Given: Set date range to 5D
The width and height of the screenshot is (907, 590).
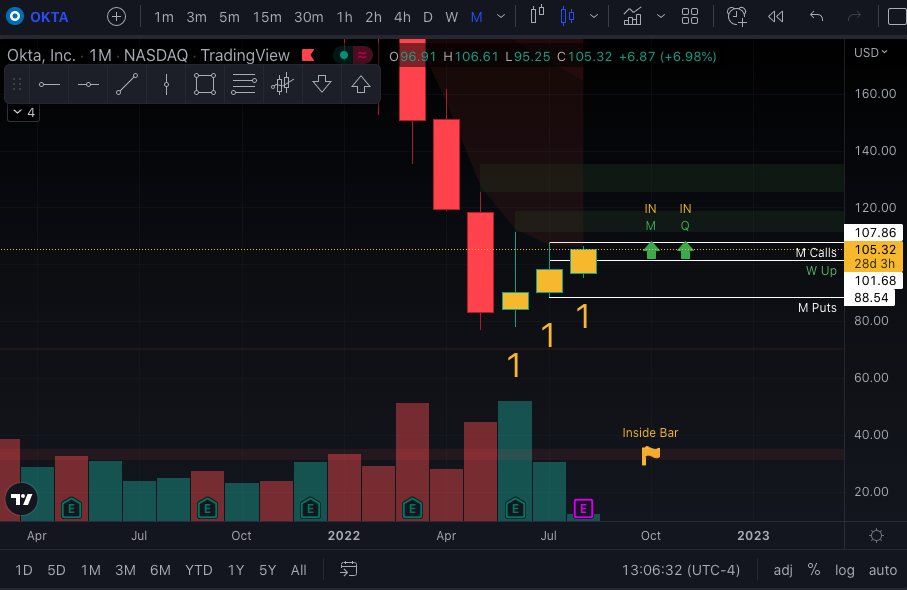Looking at the screenshot, I should [56, 570].
